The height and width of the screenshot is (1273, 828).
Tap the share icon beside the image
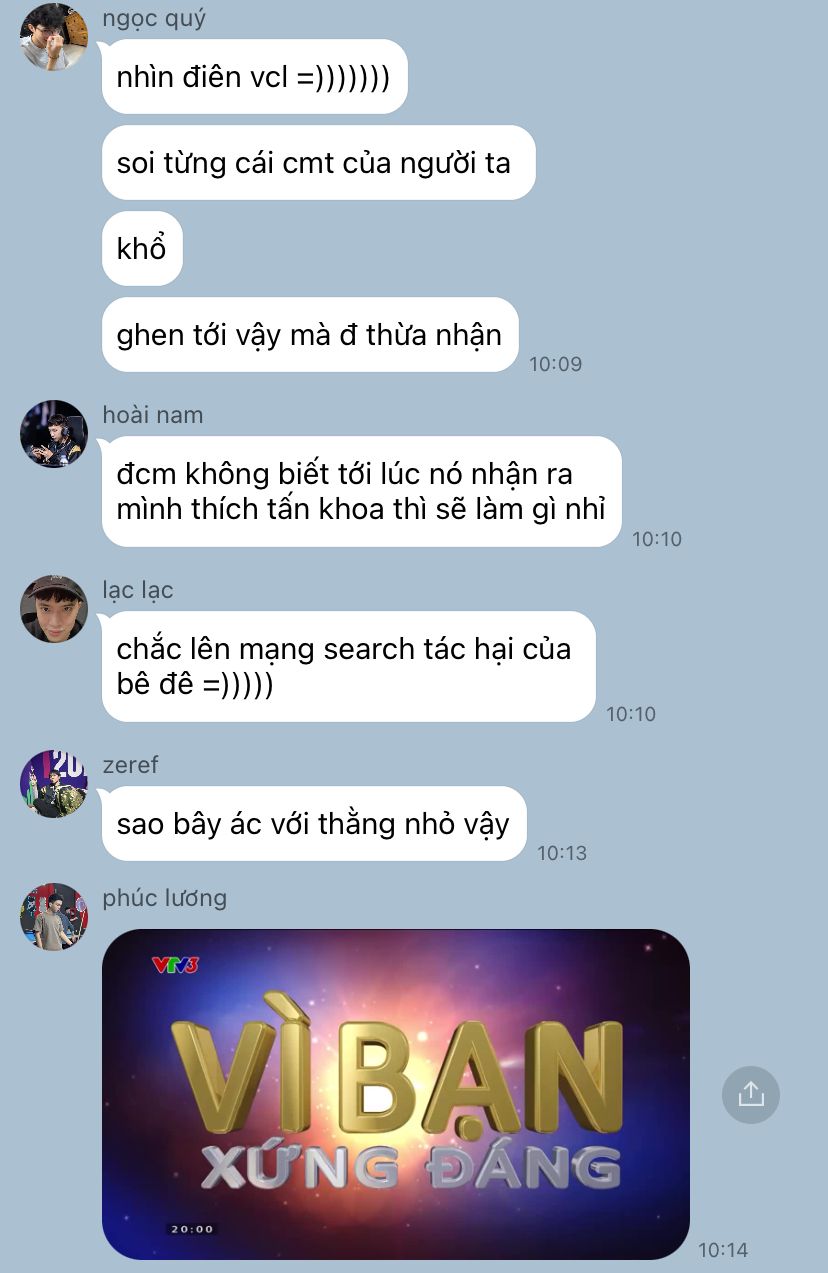(750, 1094)
